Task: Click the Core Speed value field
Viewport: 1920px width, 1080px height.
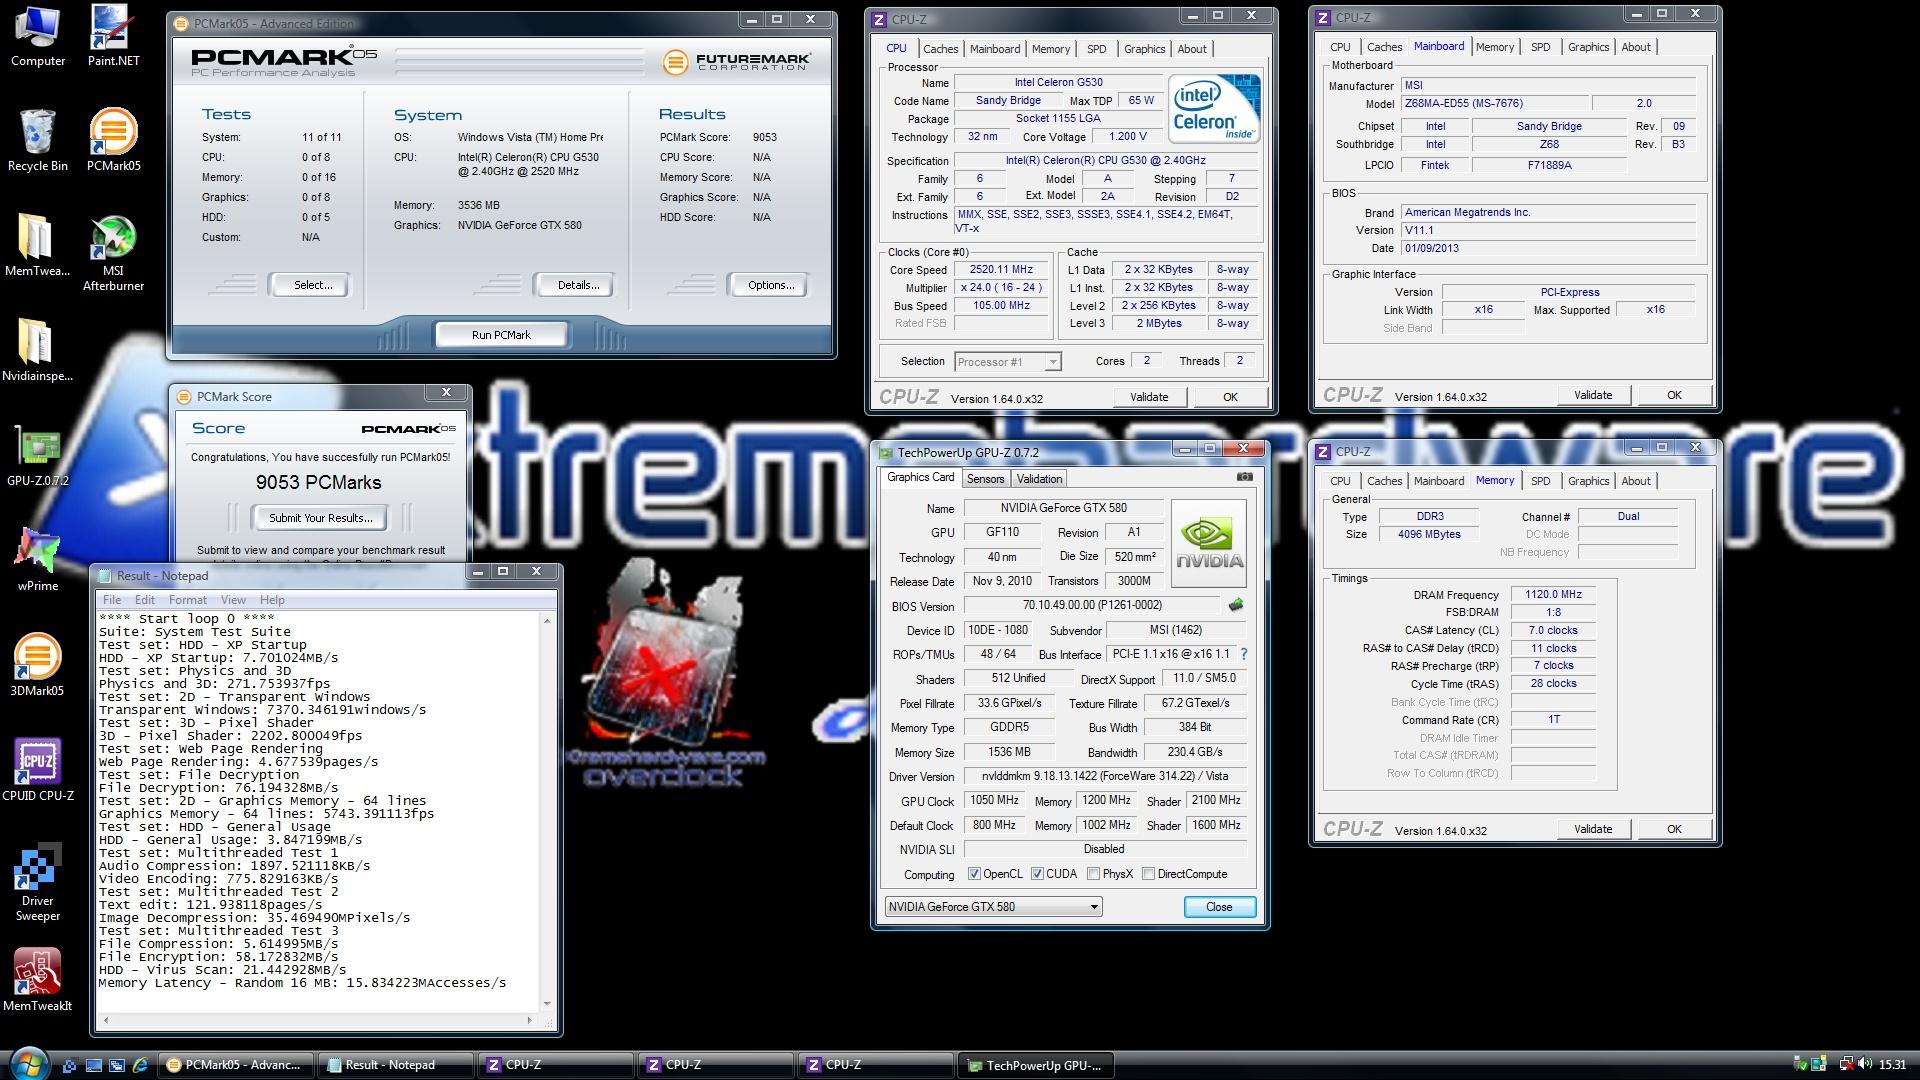Action: [x=1002, y=270]
